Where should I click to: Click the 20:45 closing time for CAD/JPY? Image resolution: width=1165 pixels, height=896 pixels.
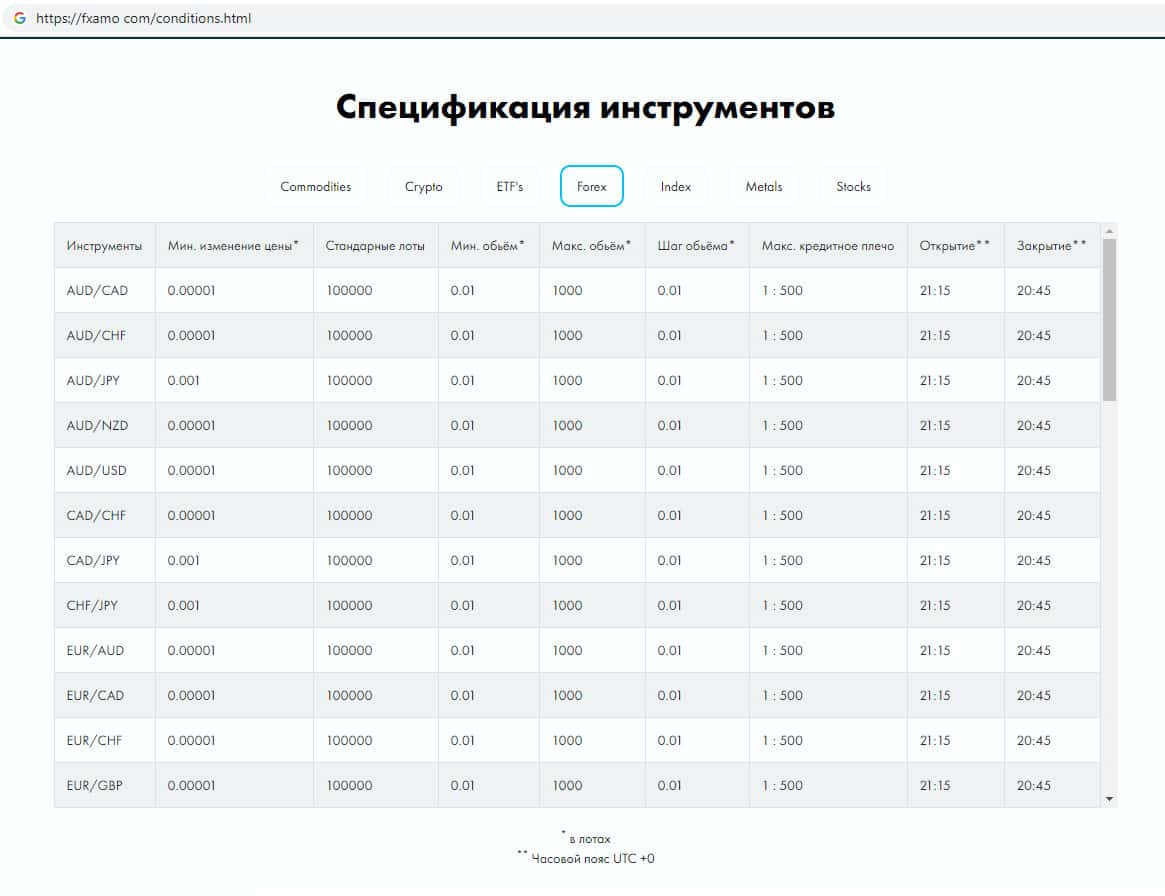pyautogui.click(x=1033, y=560)
